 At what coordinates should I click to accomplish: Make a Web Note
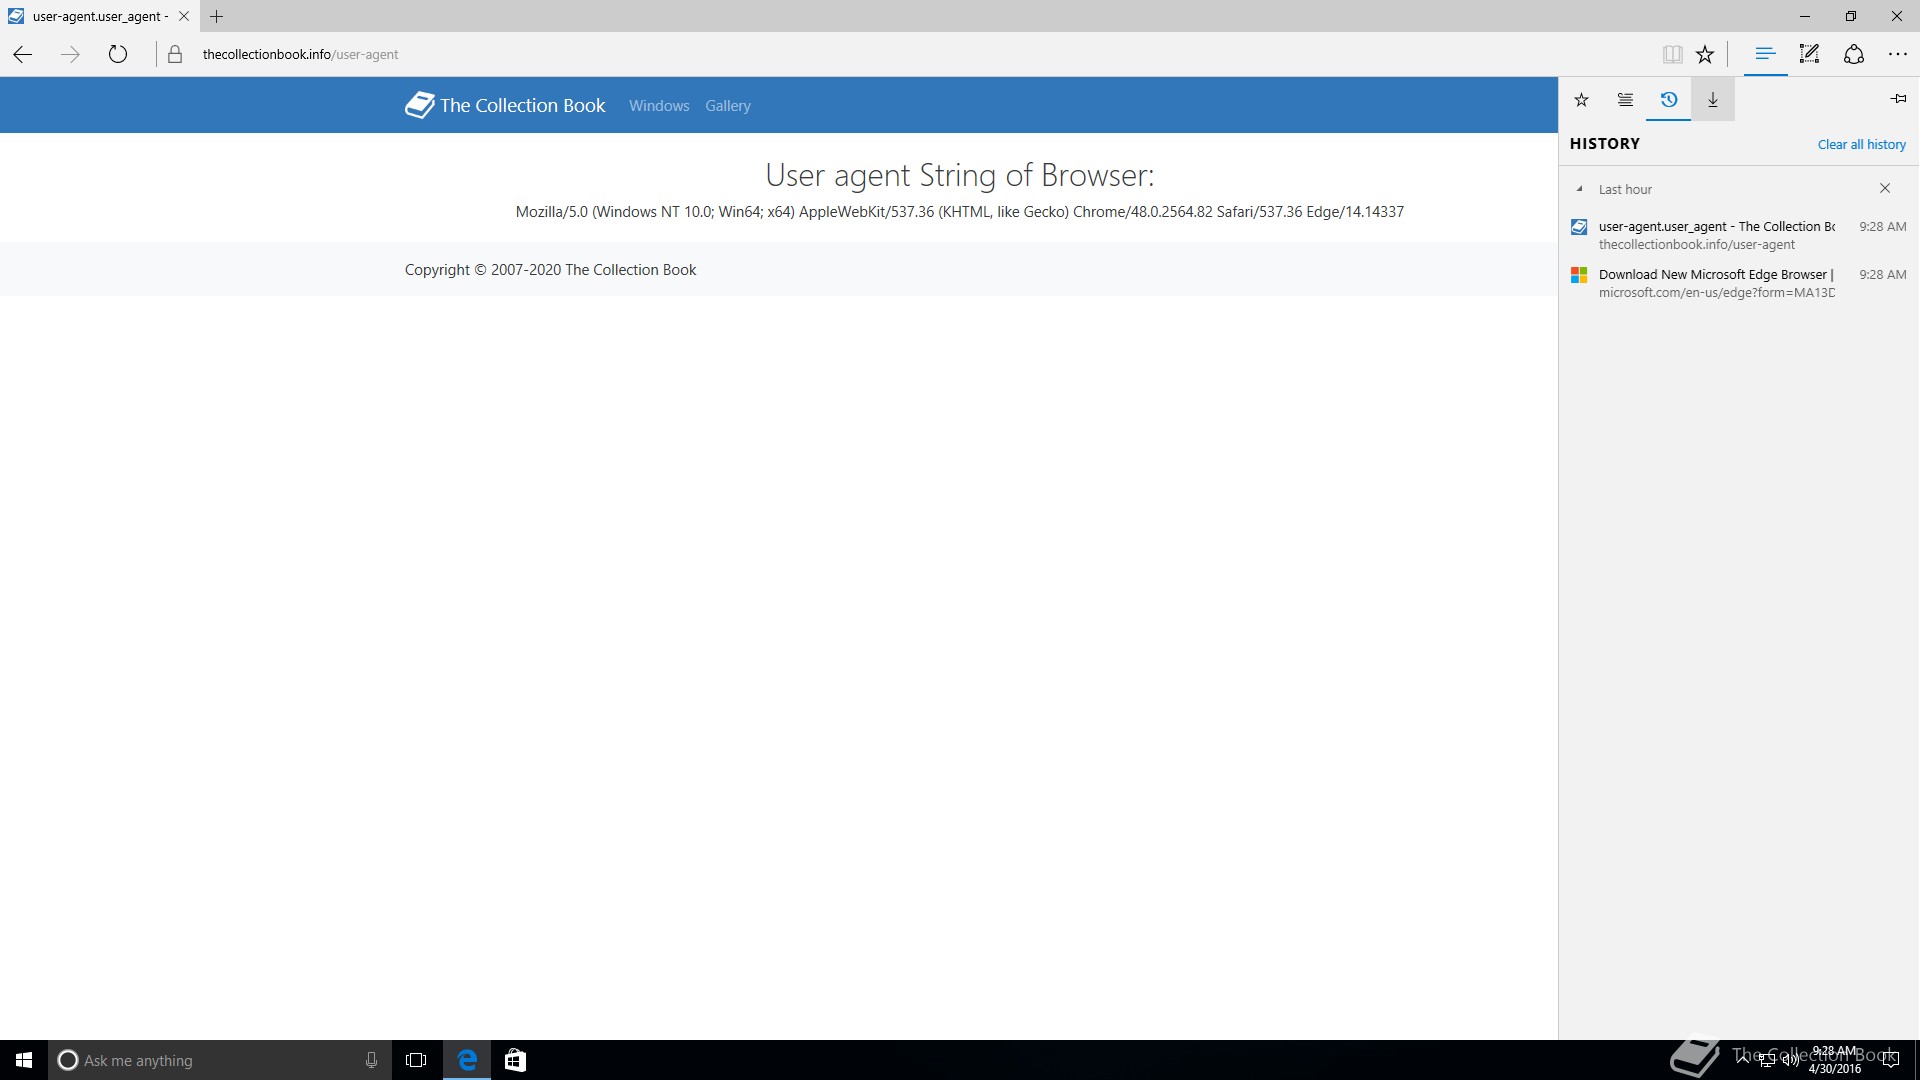coord(1809,54)
